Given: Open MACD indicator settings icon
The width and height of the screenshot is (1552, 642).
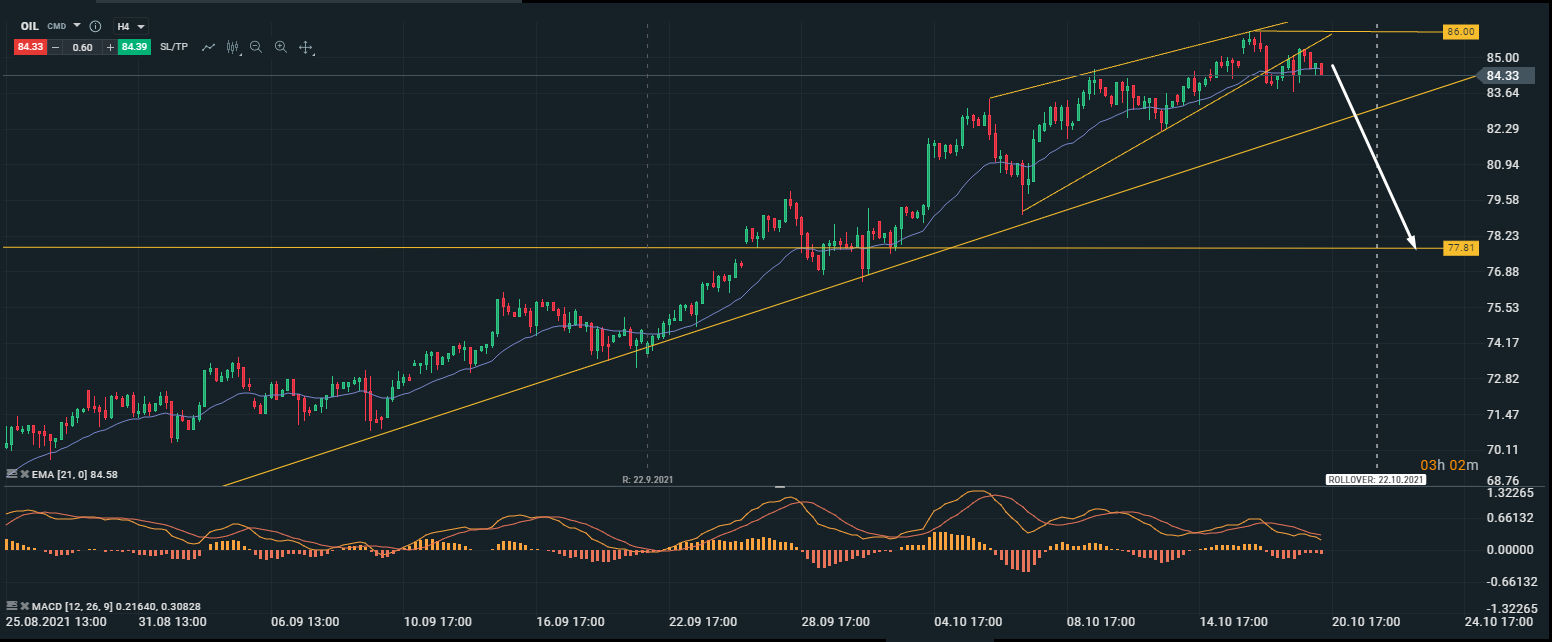Looking at the screenshot, I should [x=12, y=606].
